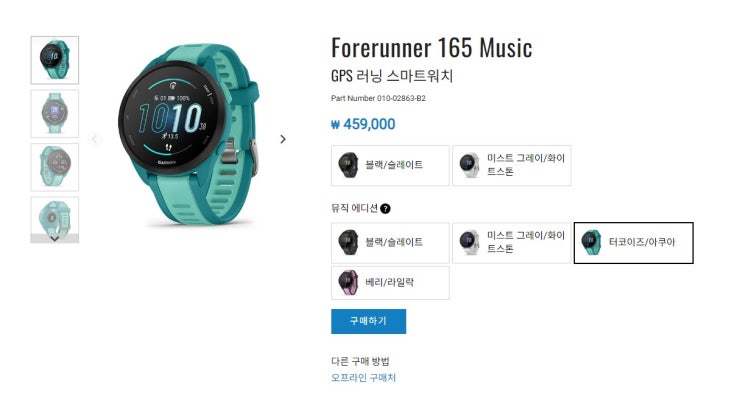Viewport: 743px width, 407px height.
Task: Choose music edition 블랙/슬레이트 option
Action: click(x=390, y=243)
